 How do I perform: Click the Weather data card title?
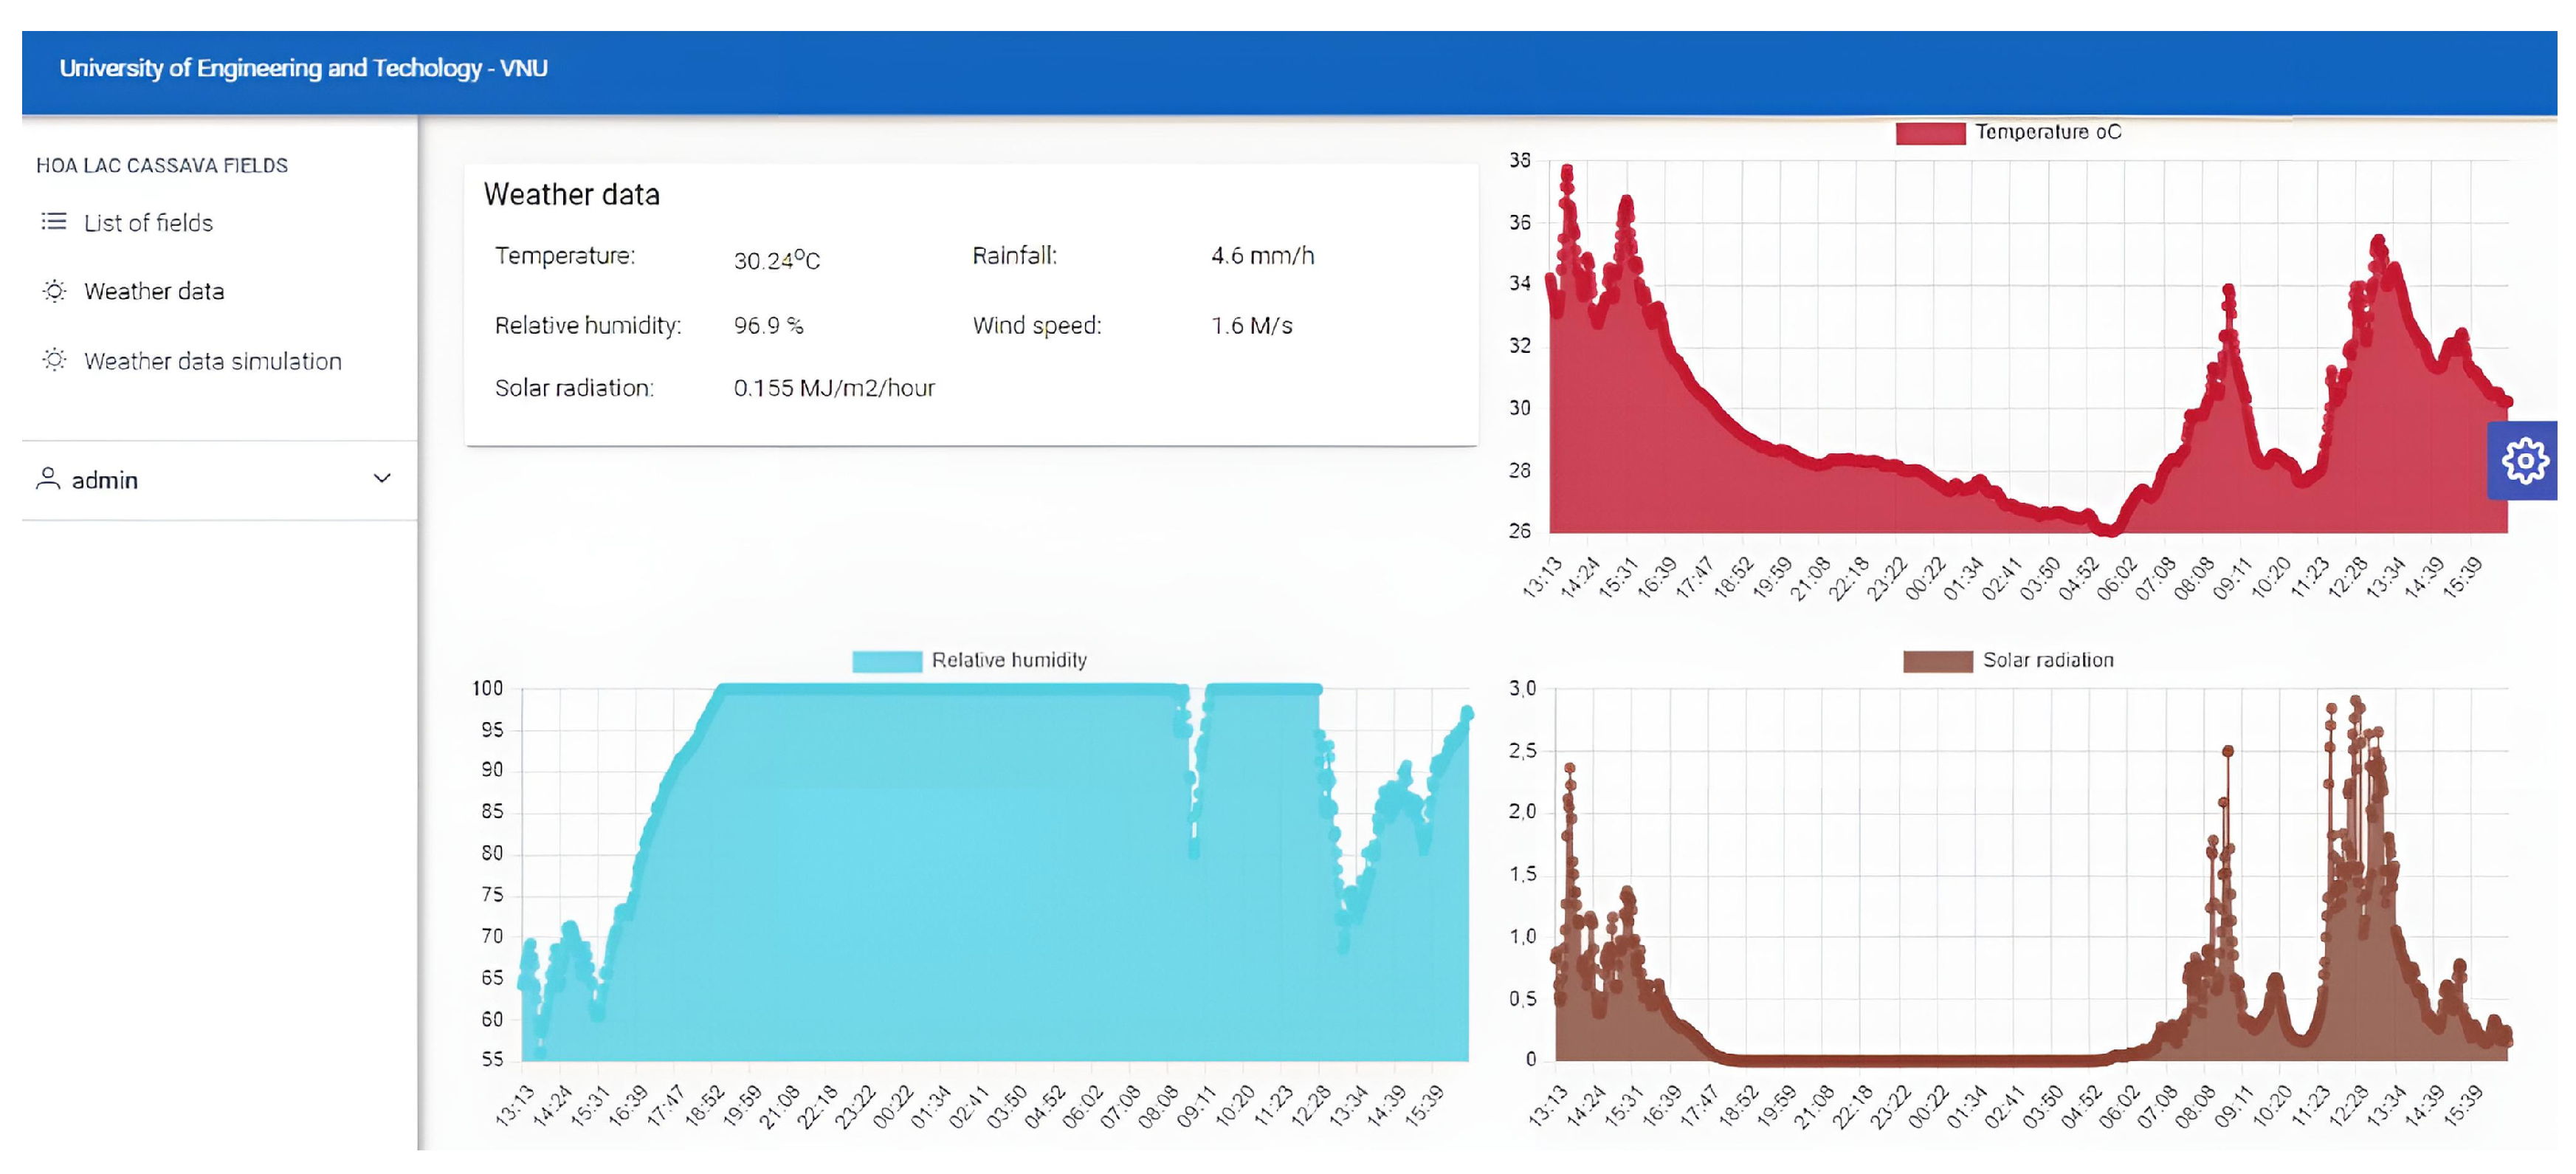(572, 194)
